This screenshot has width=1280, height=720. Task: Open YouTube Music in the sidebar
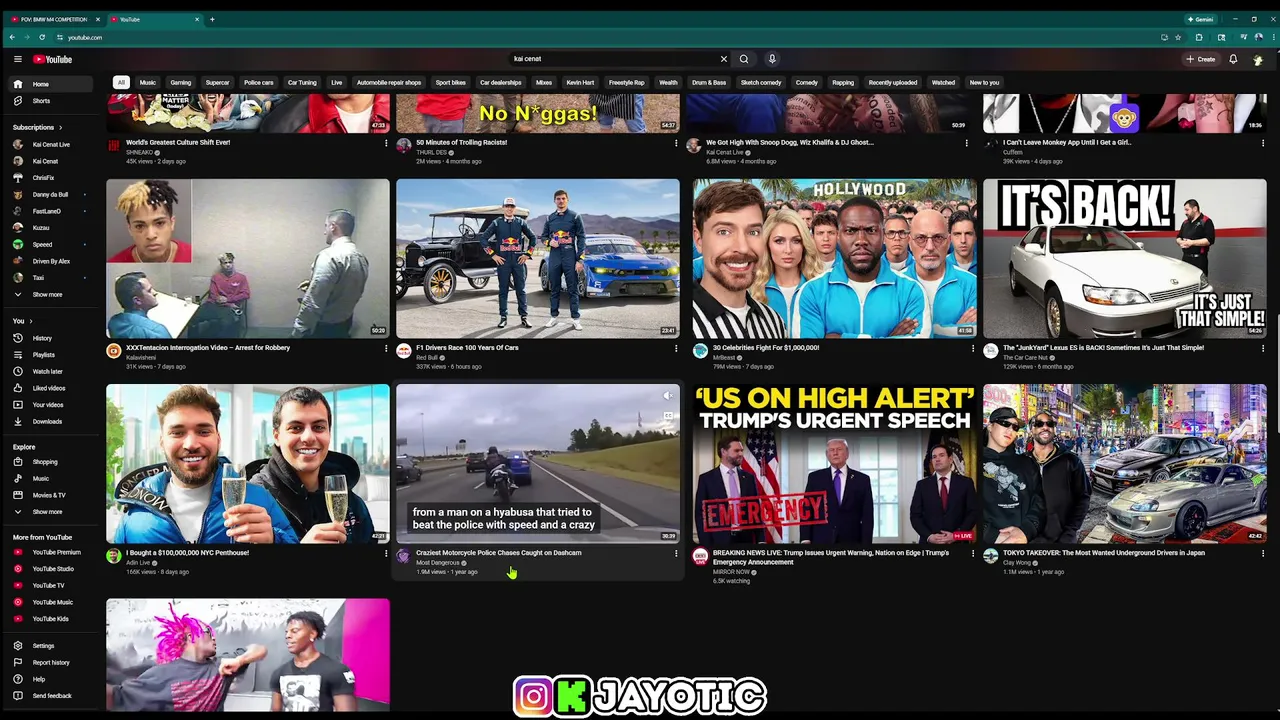52,602
